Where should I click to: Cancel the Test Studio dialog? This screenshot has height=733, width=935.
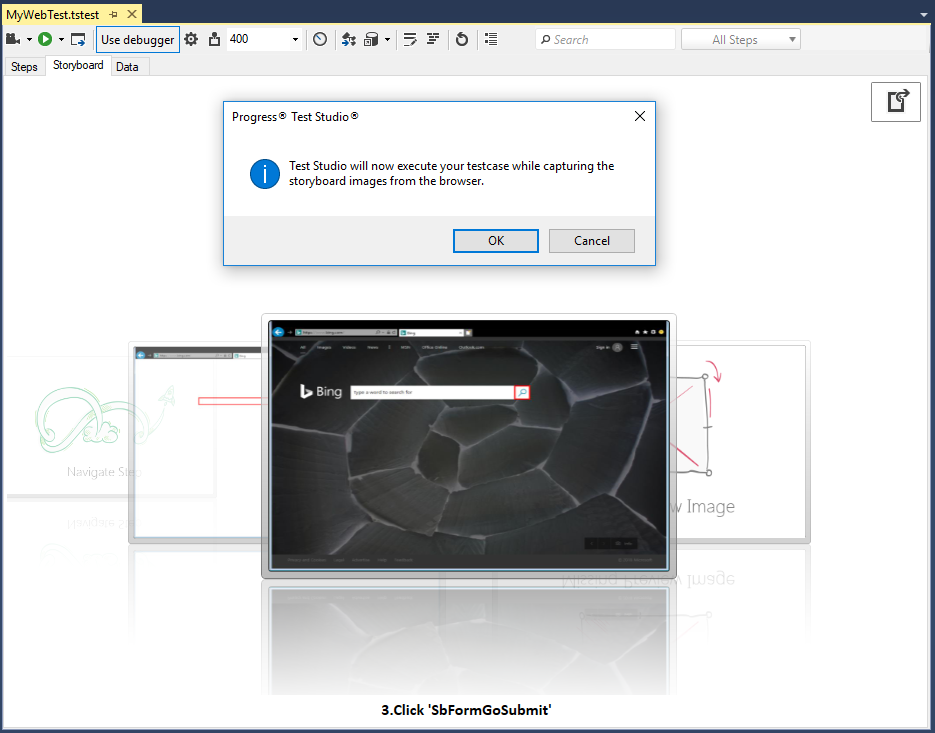click(x=592, y=240)
